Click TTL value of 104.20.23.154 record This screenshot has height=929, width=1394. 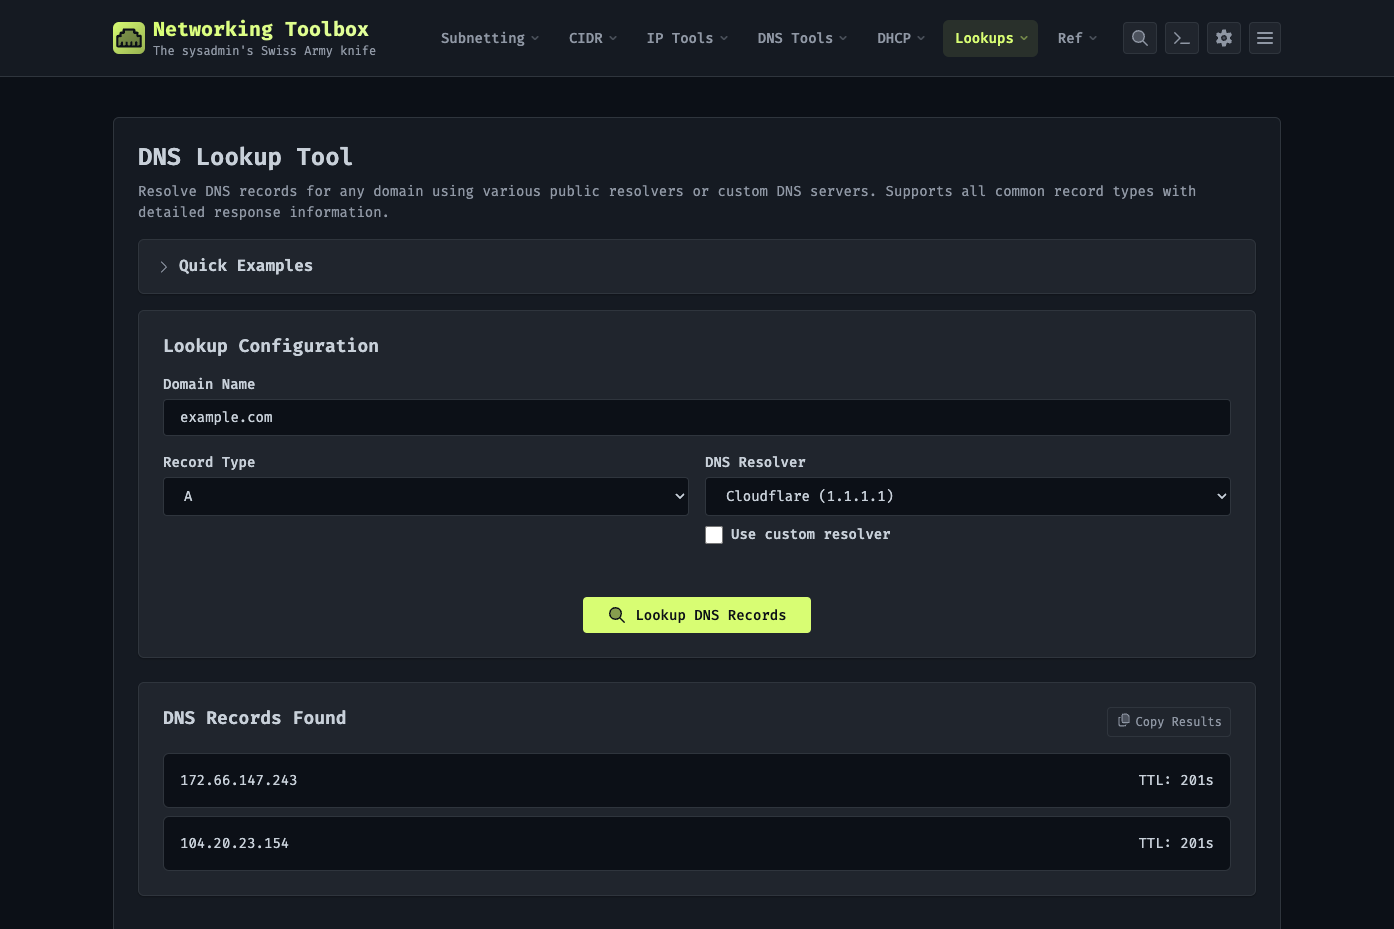click(1176, 843)
